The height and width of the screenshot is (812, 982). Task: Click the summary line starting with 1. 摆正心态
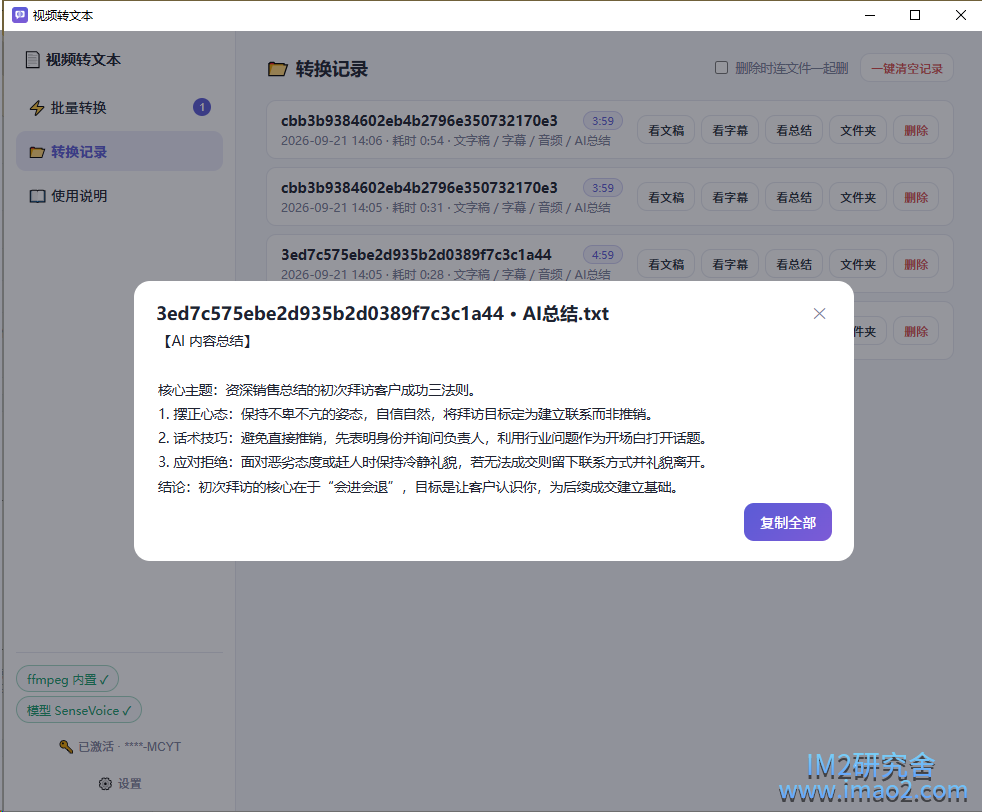[x=407, y=414]
